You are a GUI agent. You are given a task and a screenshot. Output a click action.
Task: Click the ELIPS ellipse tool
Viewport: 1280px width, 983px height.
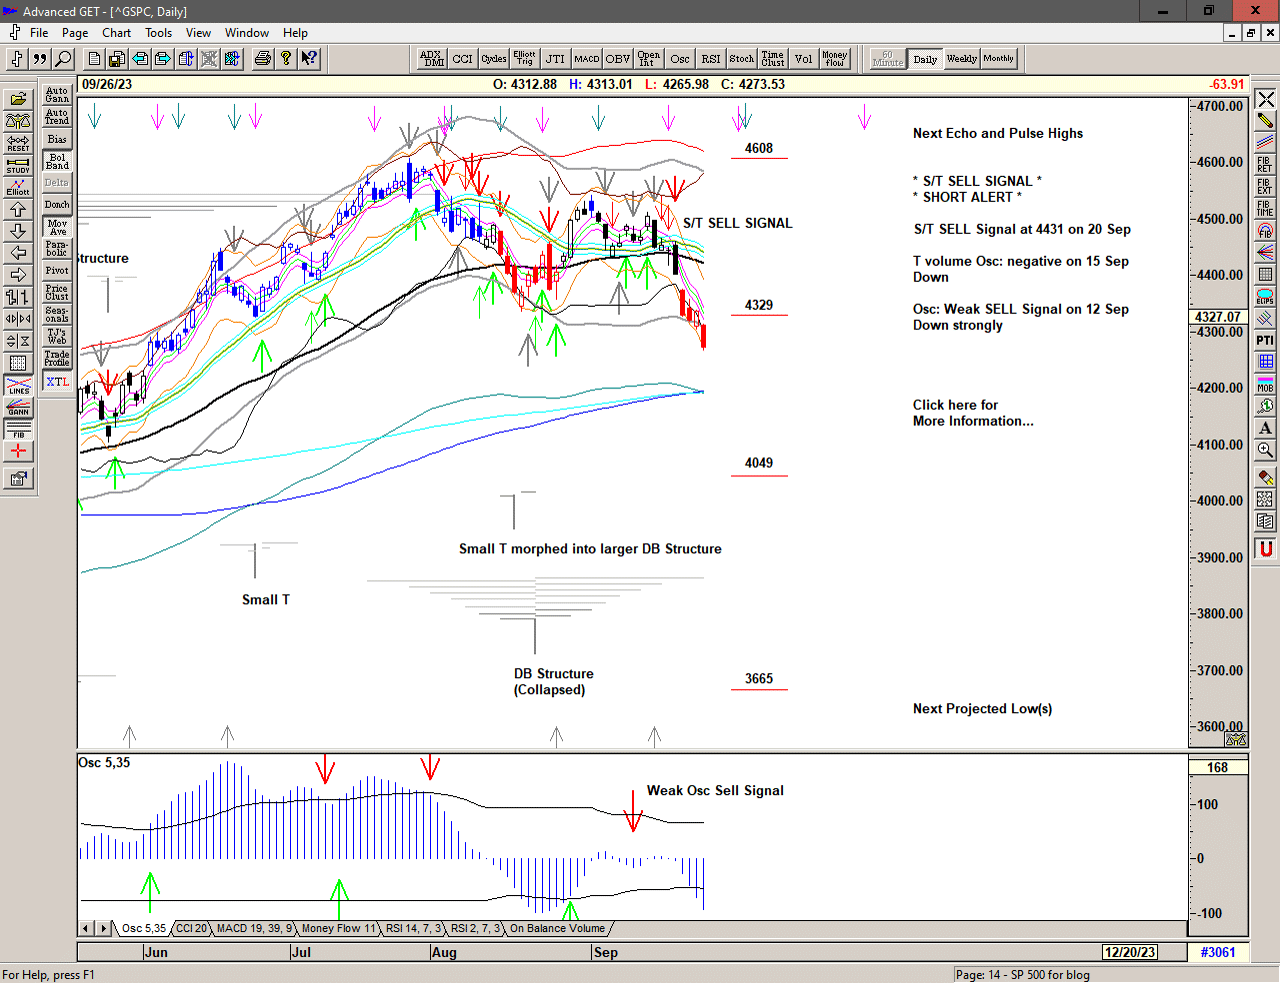click(x=1265, y=296)
